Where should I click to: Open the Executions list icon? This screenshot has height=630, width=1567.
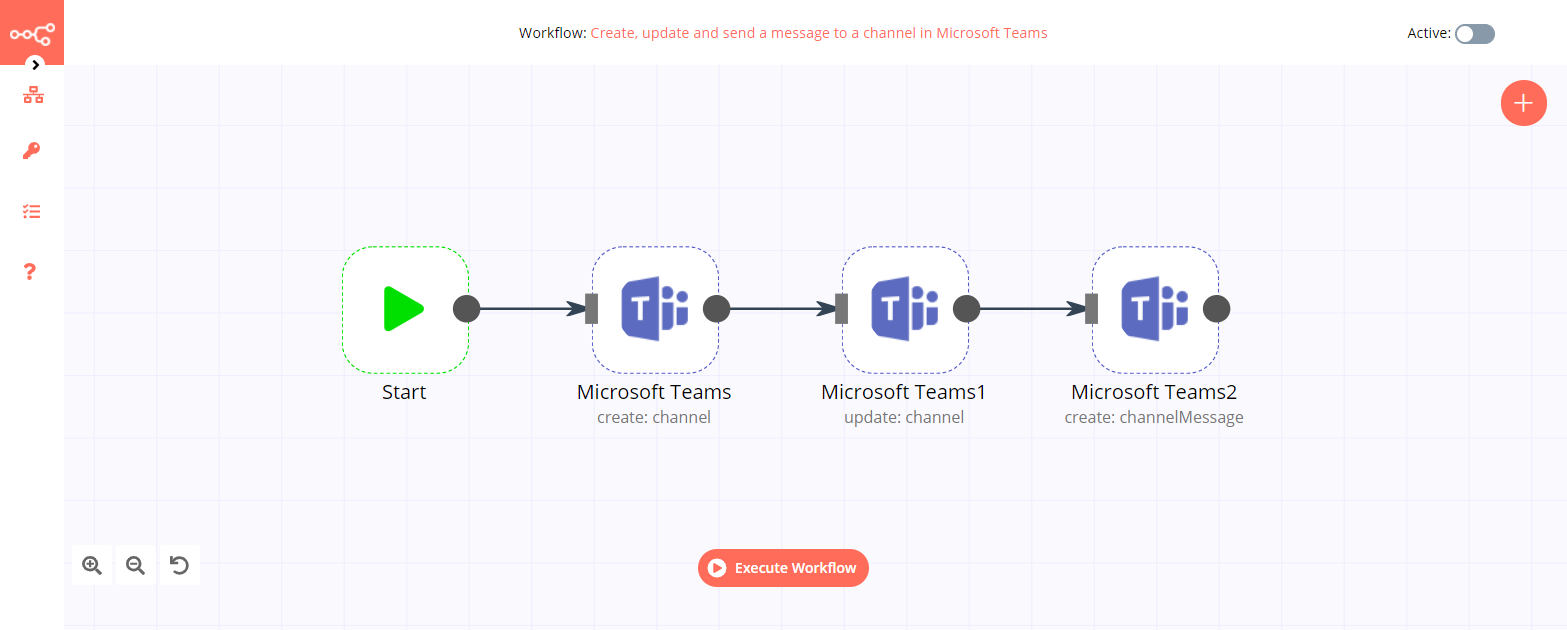pyautogui.click(x=31, y=211)
